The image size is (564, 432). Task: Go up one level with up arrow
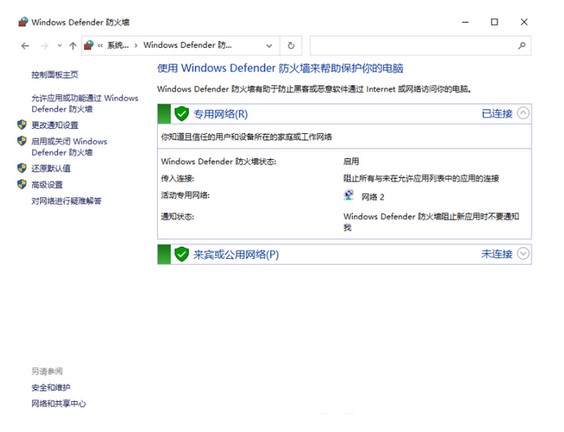pyautogui.click(x=73, y=46)
